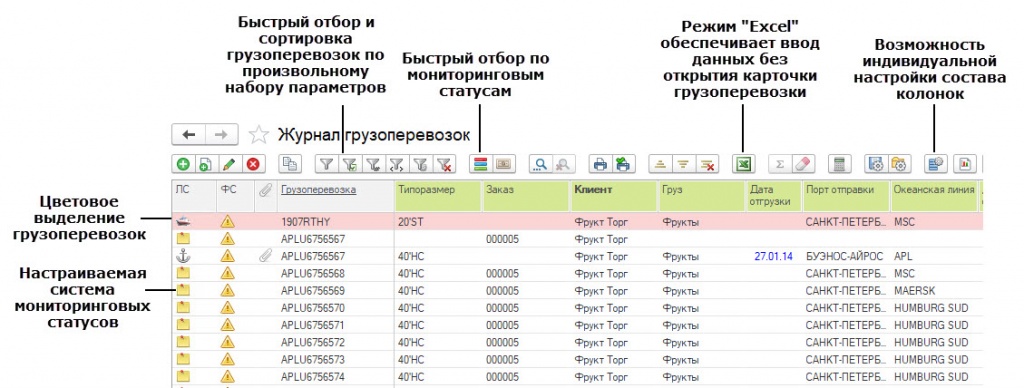Click Фрукты cargo cell in row APLU6756569
Image resolution: width=1024 pixels, height=388 pixels.
(x=680, y=290)
